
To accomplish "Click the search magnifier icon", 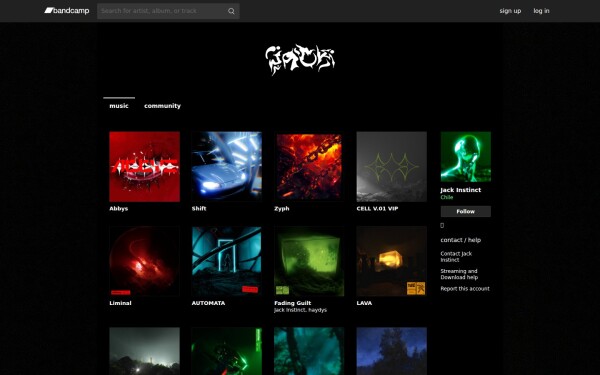I will click(231, 11).
